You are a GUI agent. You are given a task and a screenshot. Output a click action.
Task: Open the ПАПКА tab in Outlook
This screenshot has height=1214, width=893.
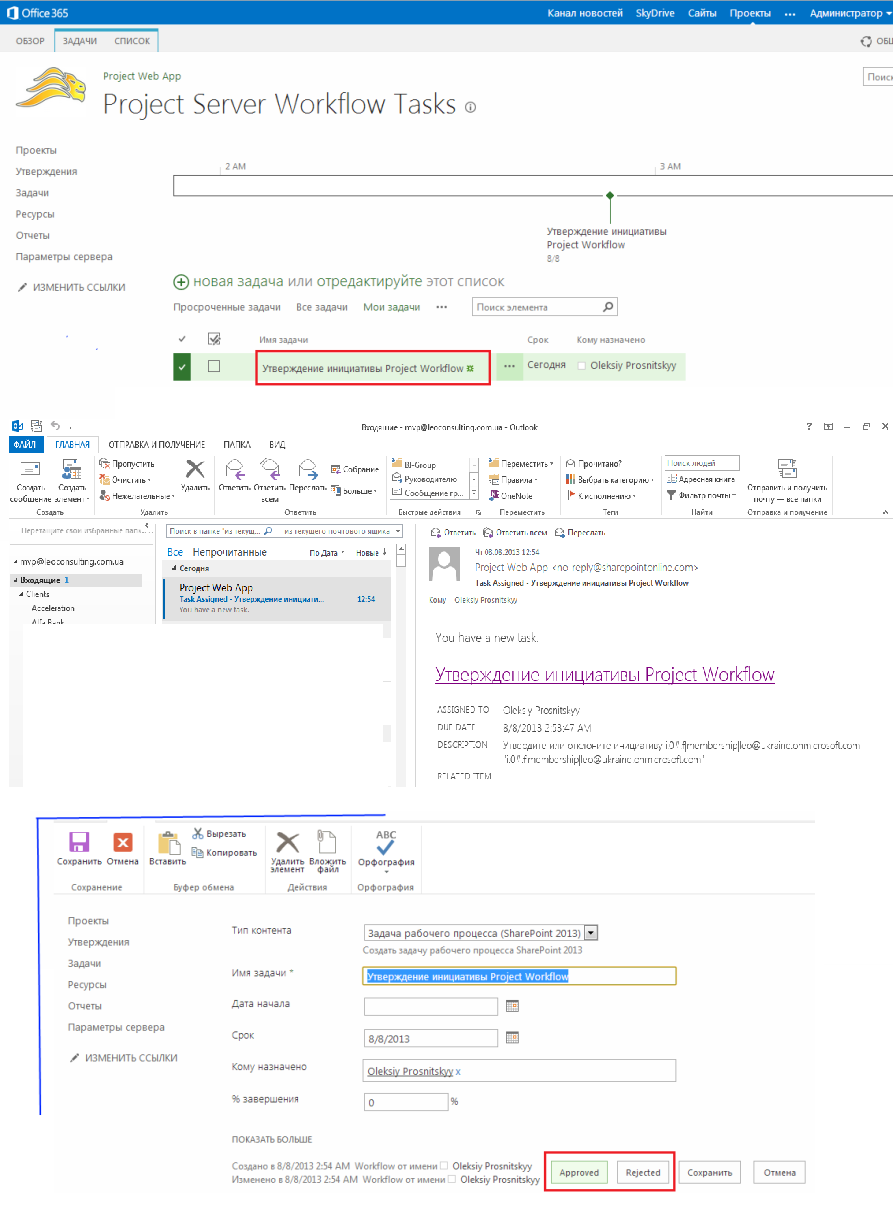(x=237, y=445)
